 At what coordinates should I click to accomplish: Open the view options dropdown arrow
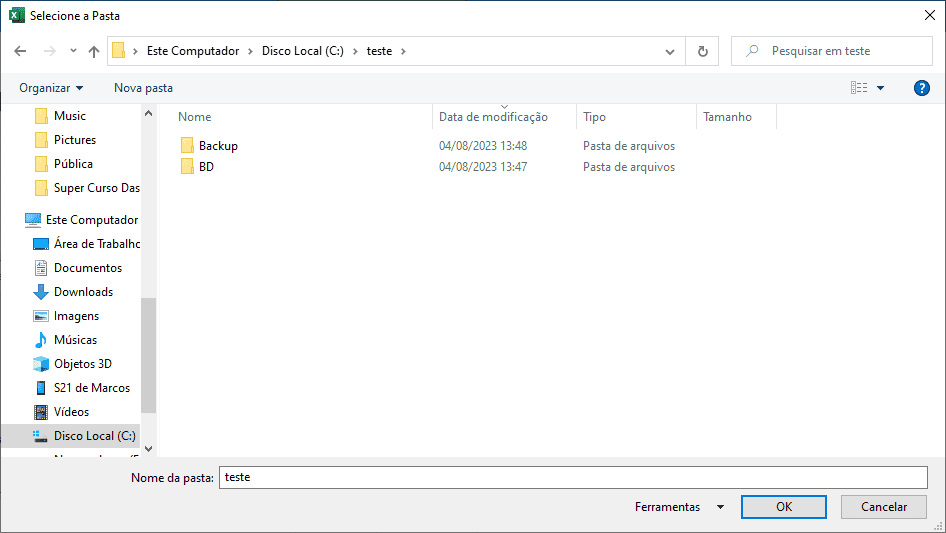[x=881, y=88]
